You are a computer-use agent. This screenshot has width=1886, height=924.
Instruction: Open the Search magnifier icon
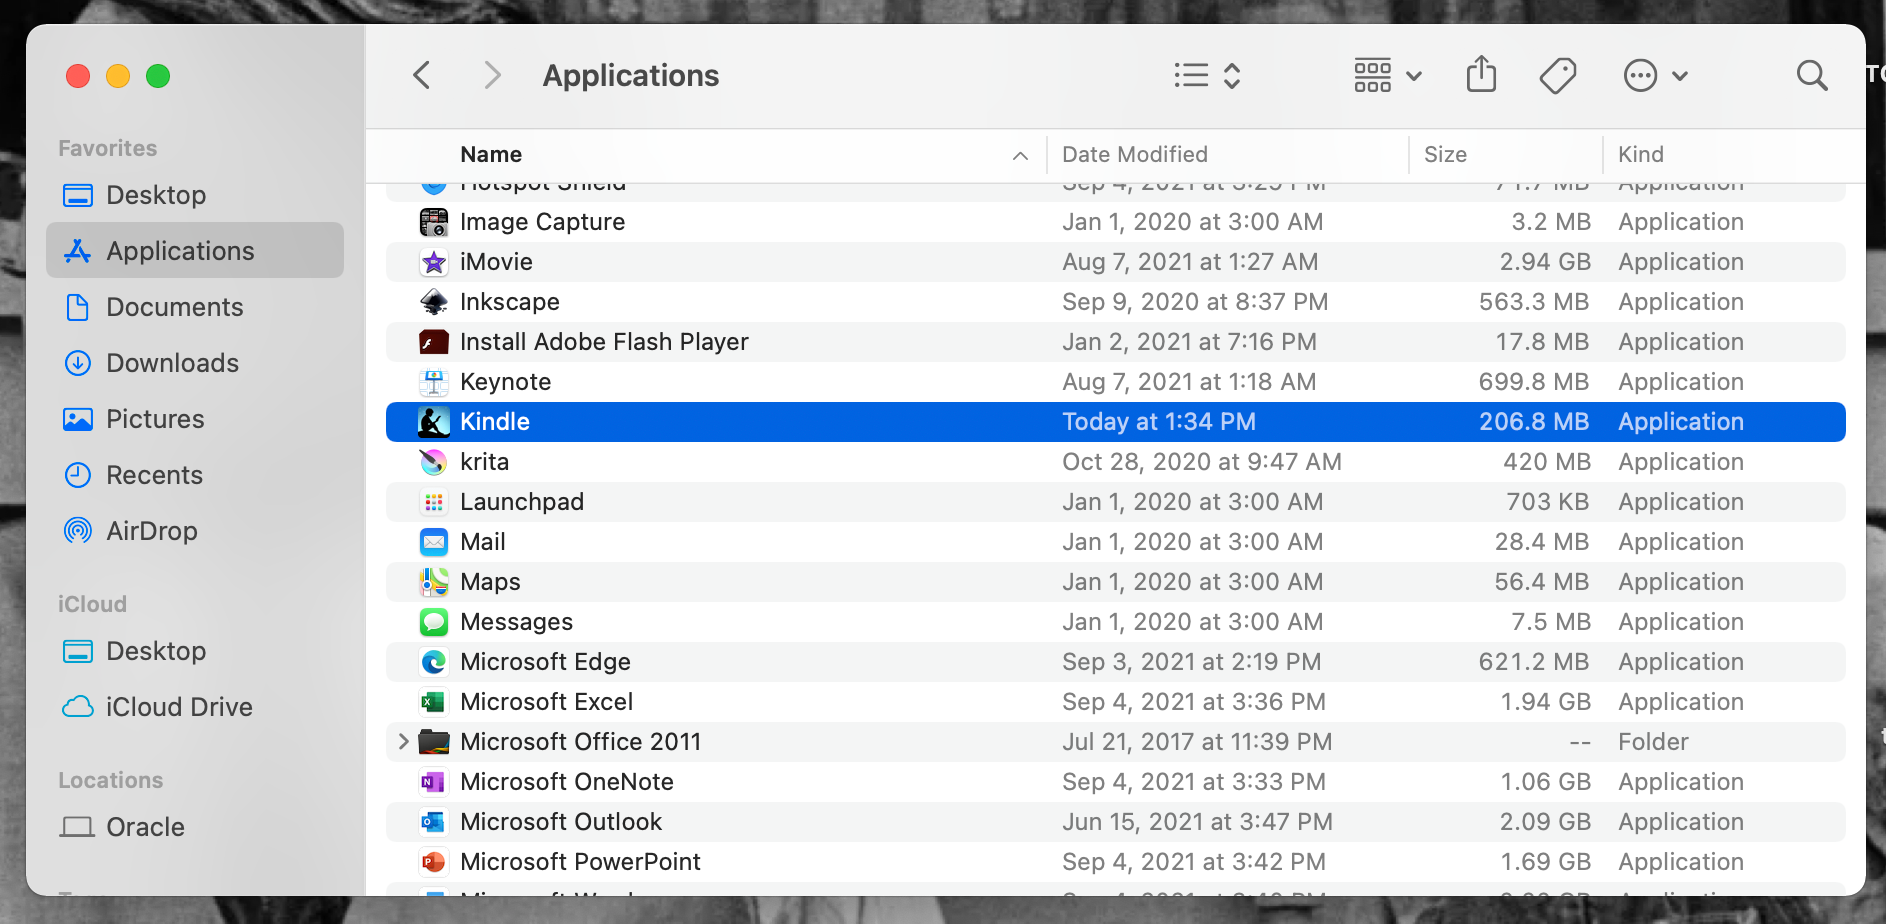pos(1811,75)
